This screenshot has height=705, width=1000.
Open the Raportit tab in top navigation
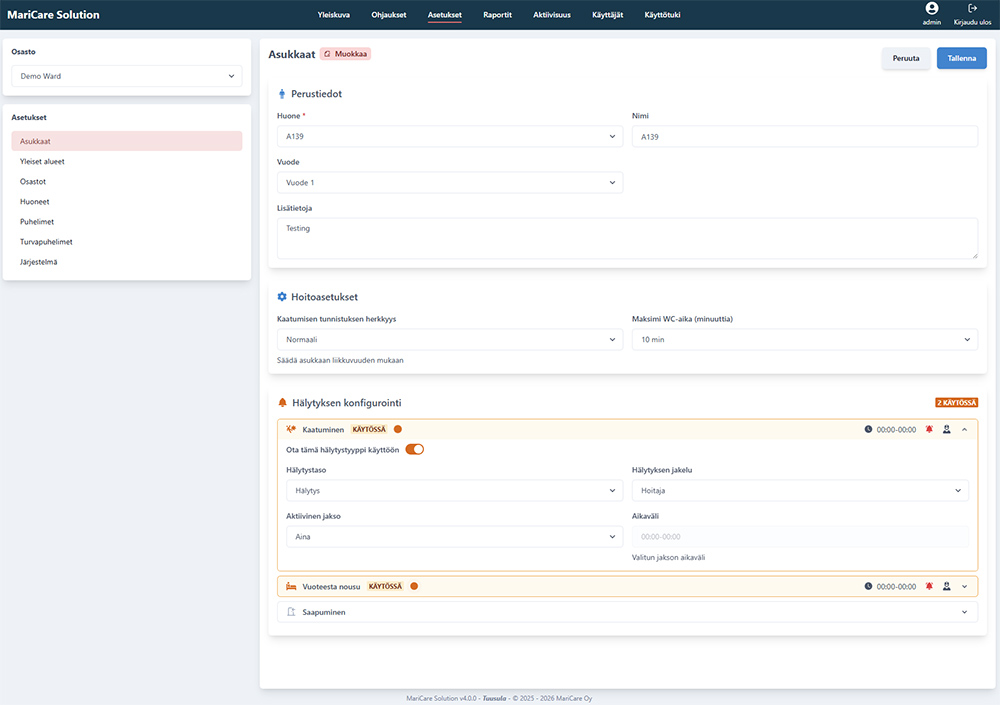click(497, 15)
